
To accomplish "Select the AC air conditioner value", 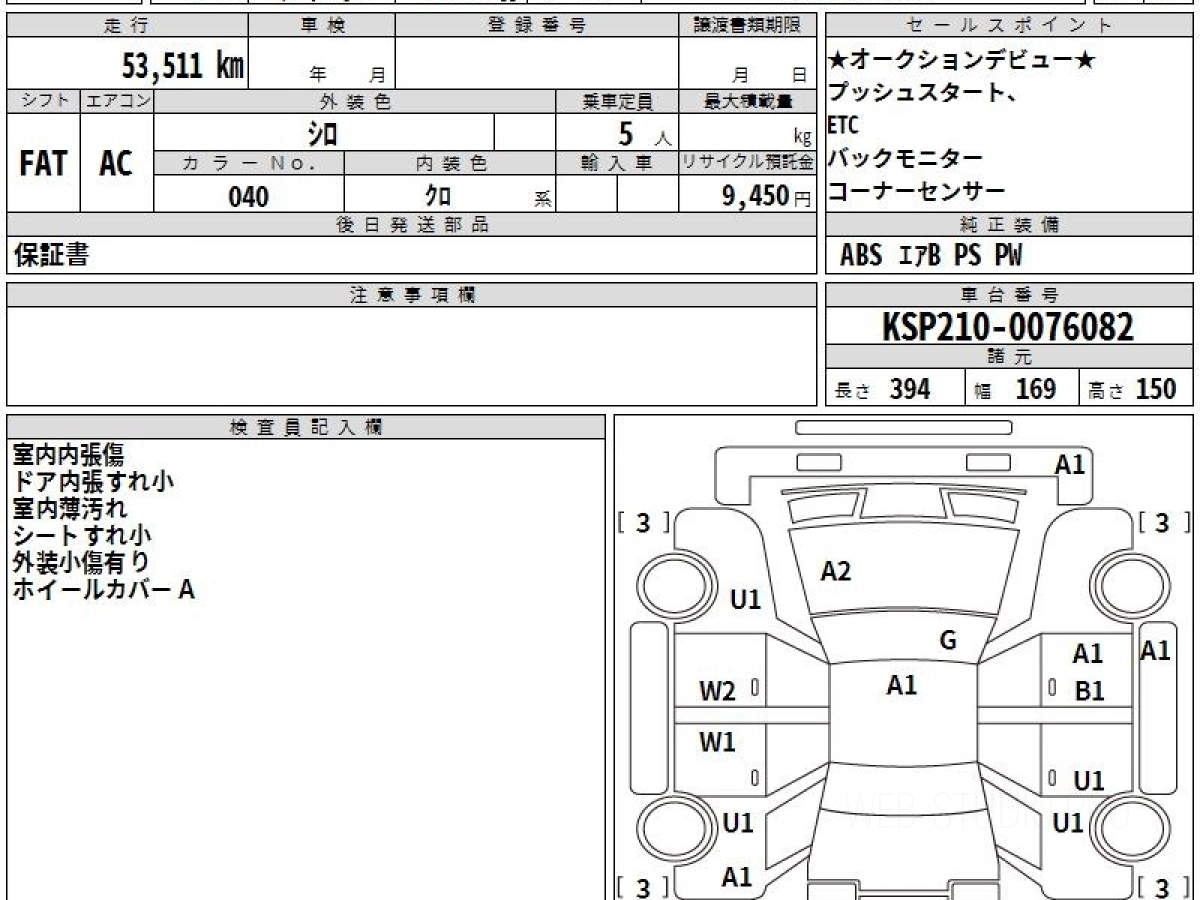I will tap(116, 163).
